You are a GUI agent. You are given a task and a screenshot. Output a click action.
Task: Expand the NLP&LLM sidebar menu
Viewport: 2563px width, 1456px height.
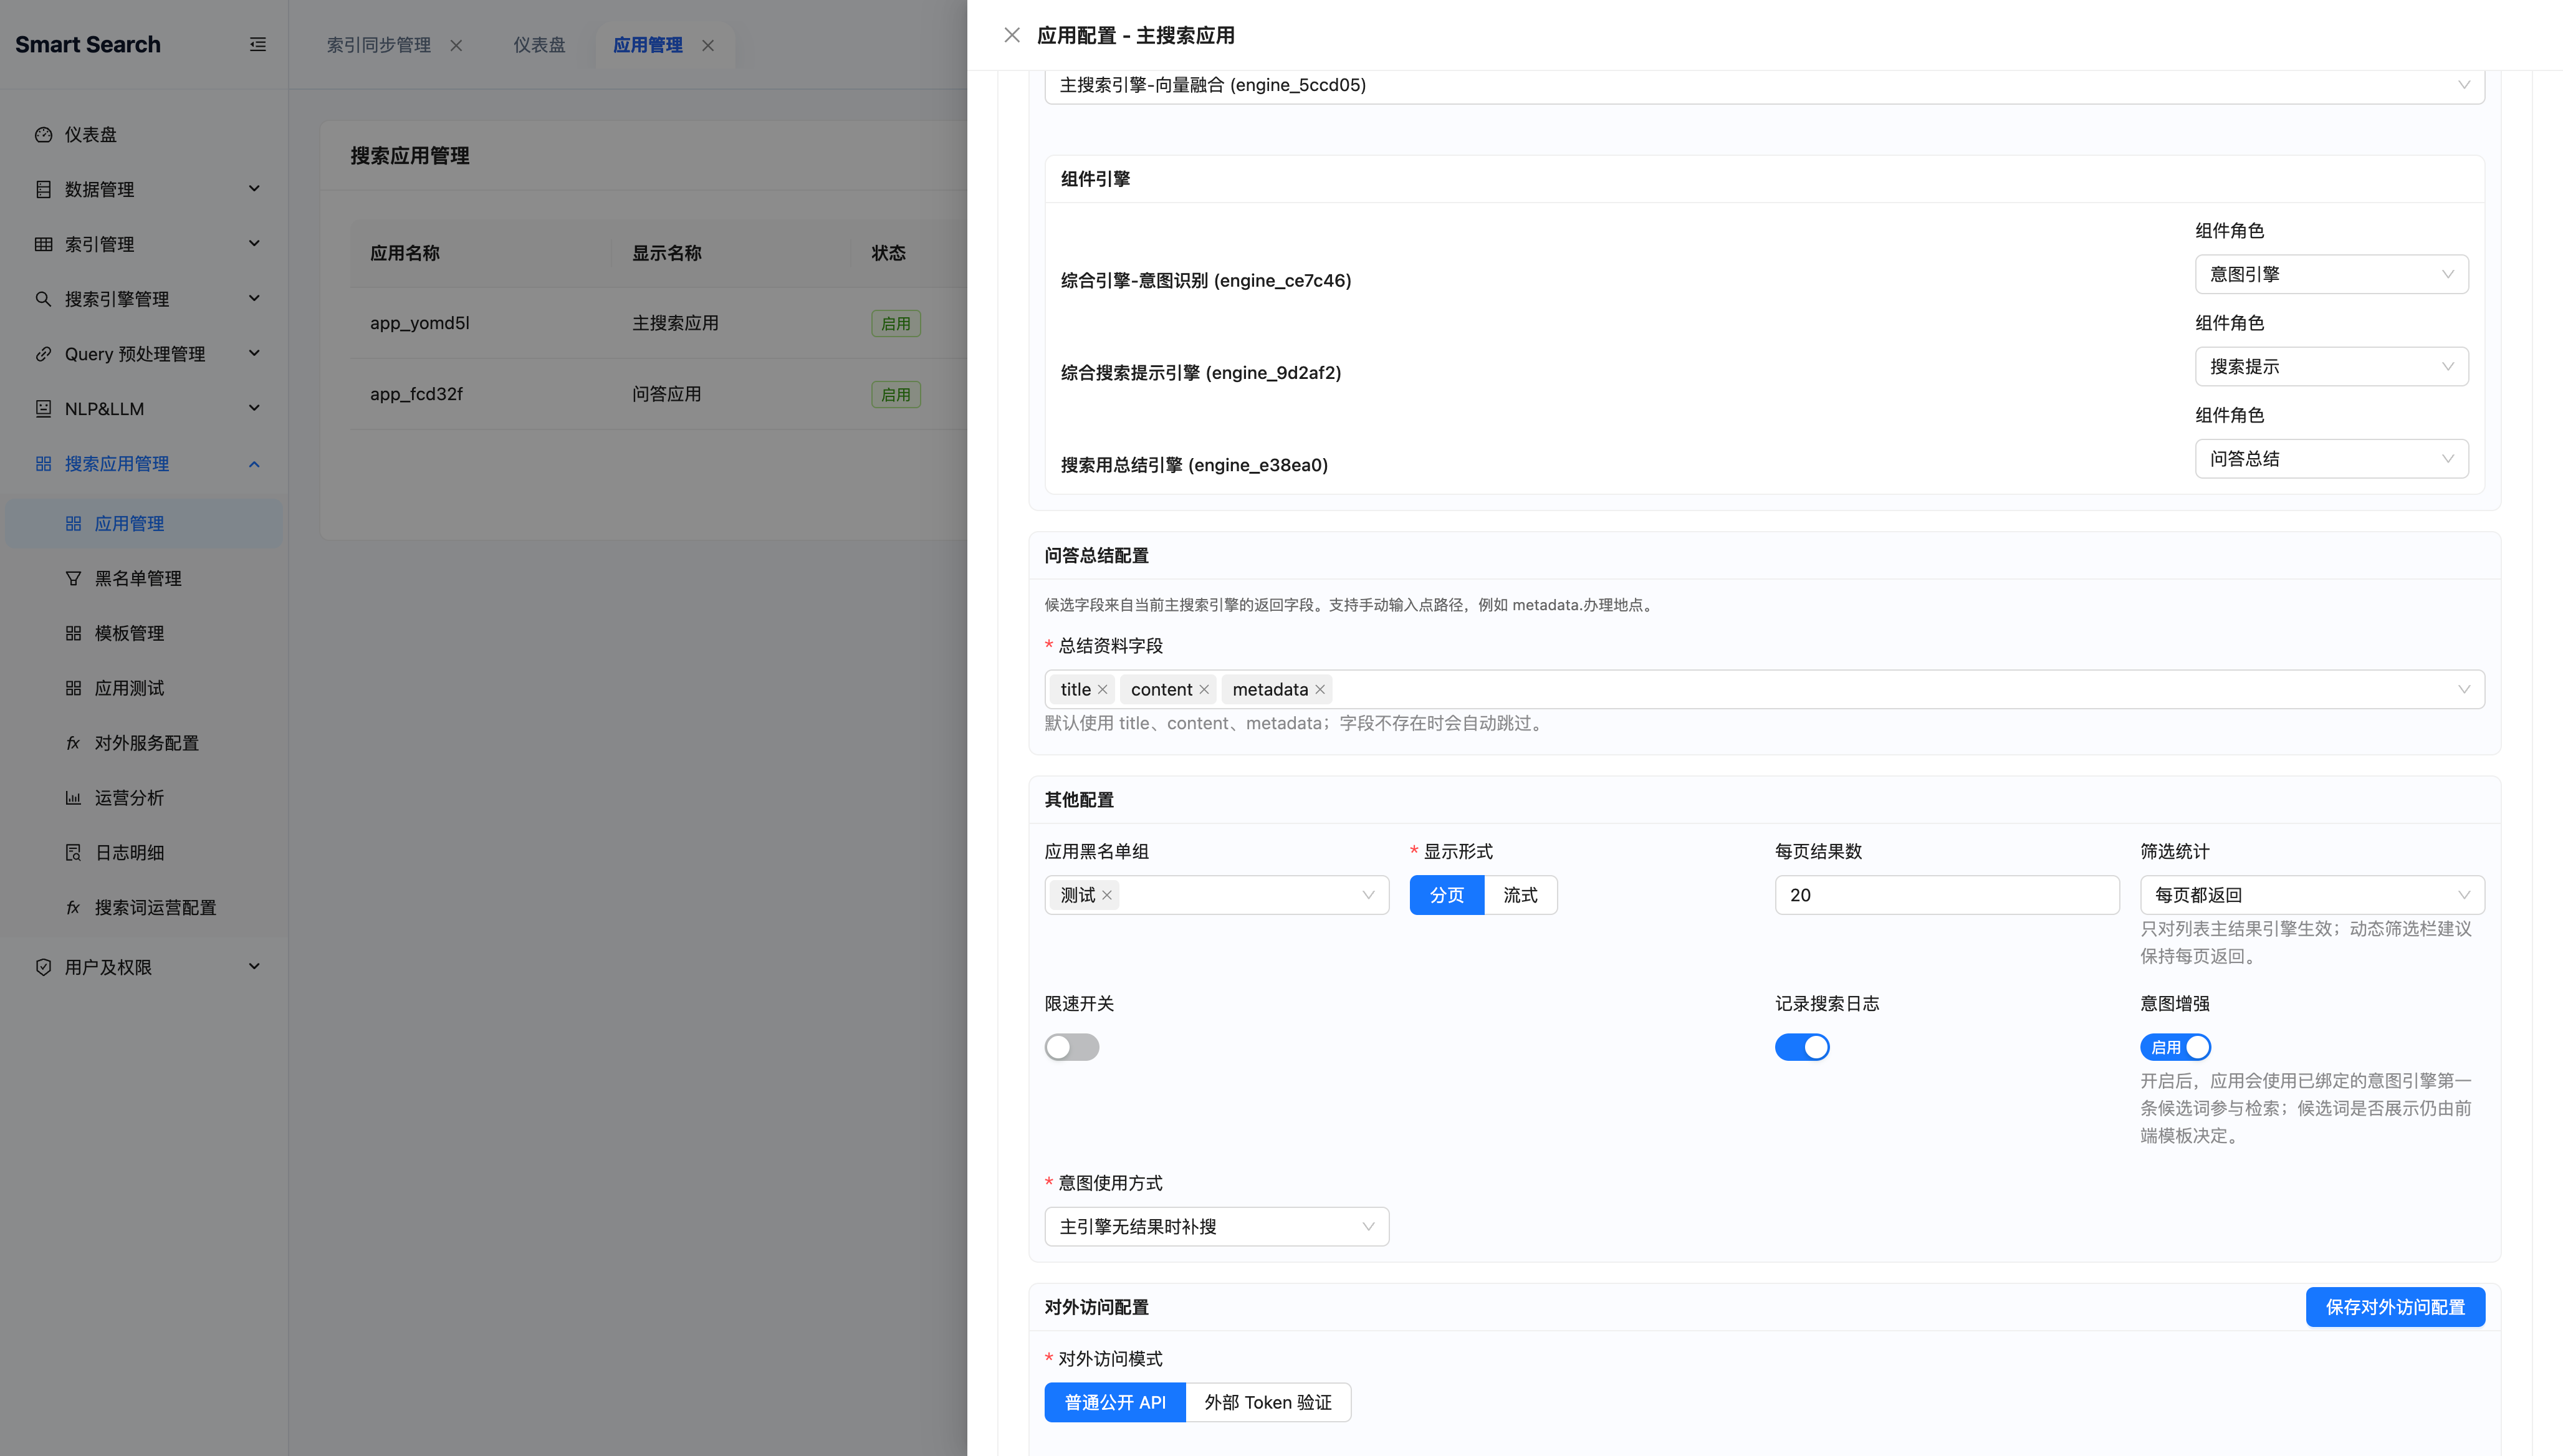pos(254,409)
